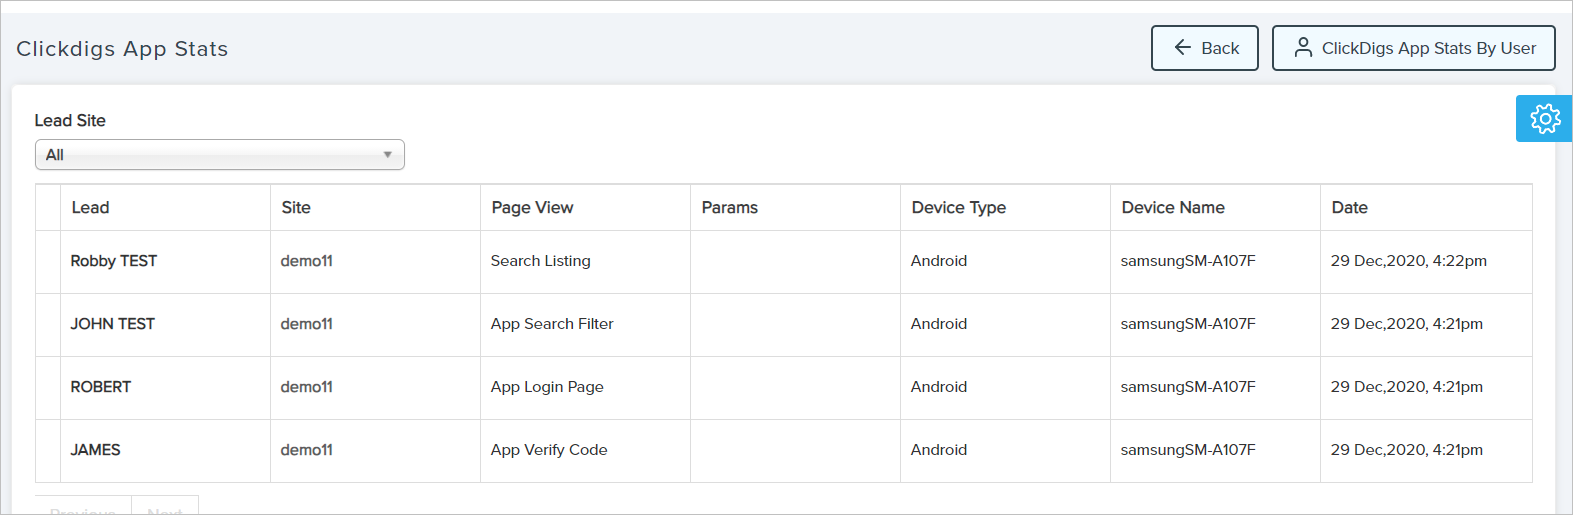The height and width of the screenshot is (515, 1573).
Task: Click the Back button
Action: (1204, 48)
